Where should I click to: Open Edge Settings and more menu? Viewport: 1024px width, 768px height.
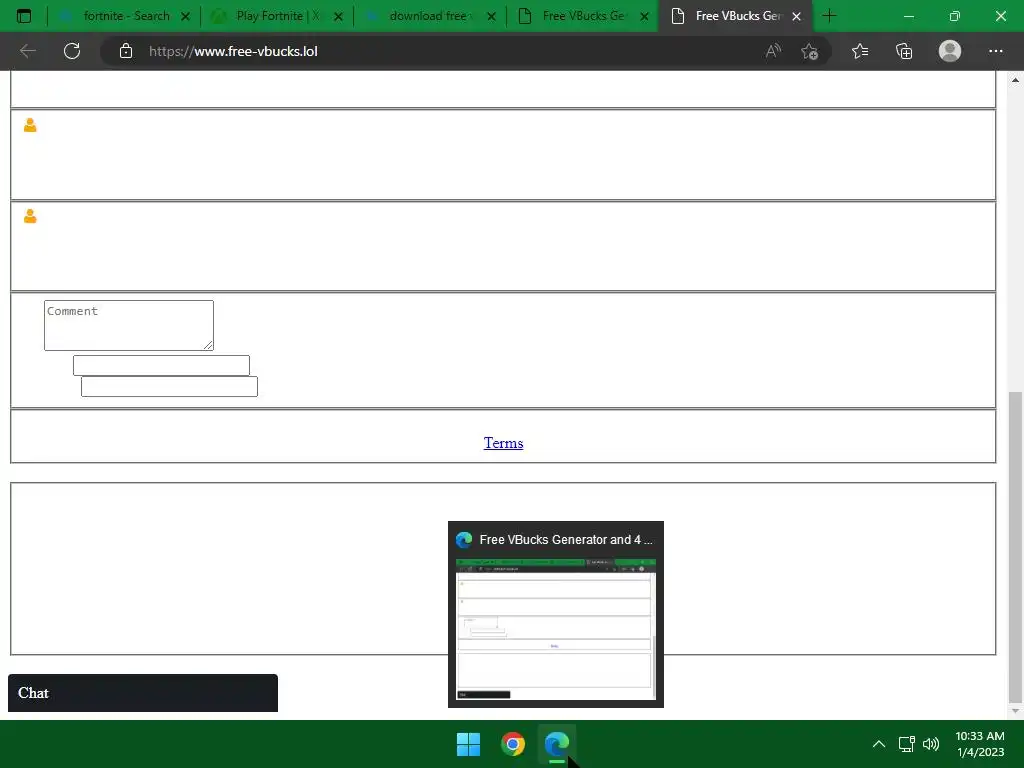pyautogui.click(x=995, y=51)
